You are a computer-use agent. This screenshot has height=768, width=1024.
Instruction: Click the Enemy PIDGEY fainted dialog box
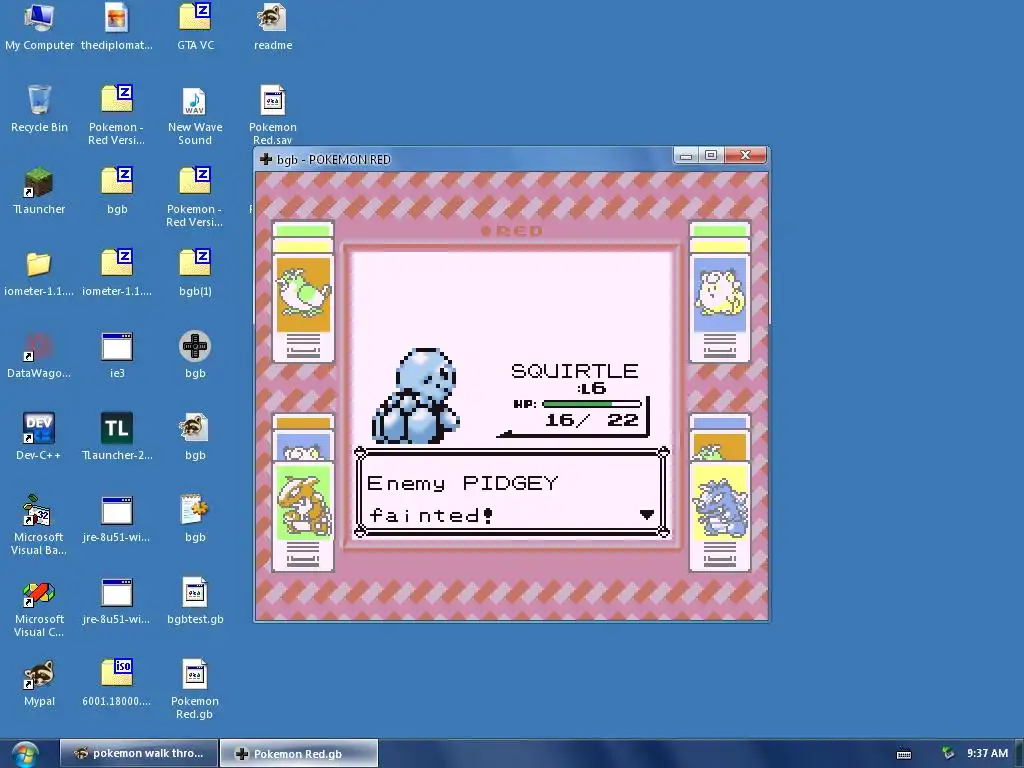pos(511,492)
